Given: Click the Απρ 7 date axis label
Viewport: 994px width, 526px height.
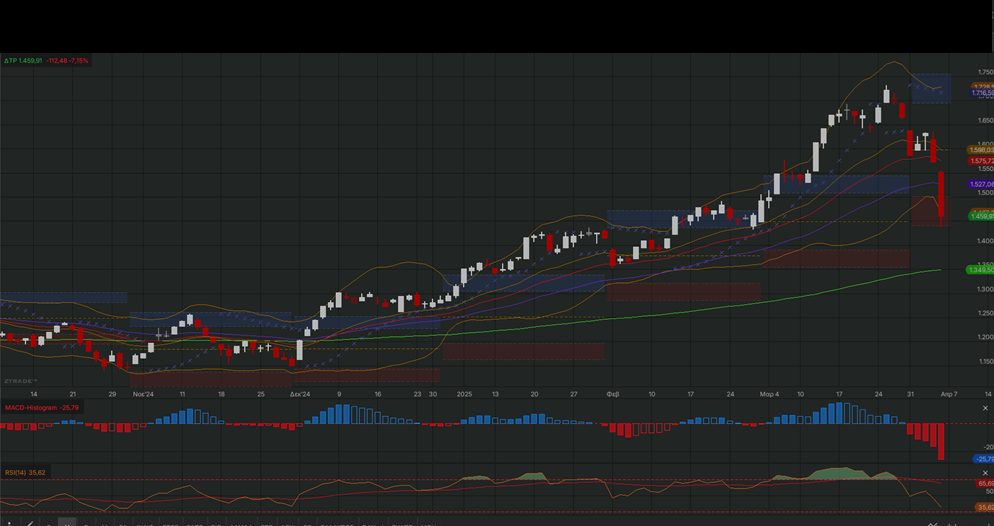Looking at the screenshot, I should coord(949,394).
